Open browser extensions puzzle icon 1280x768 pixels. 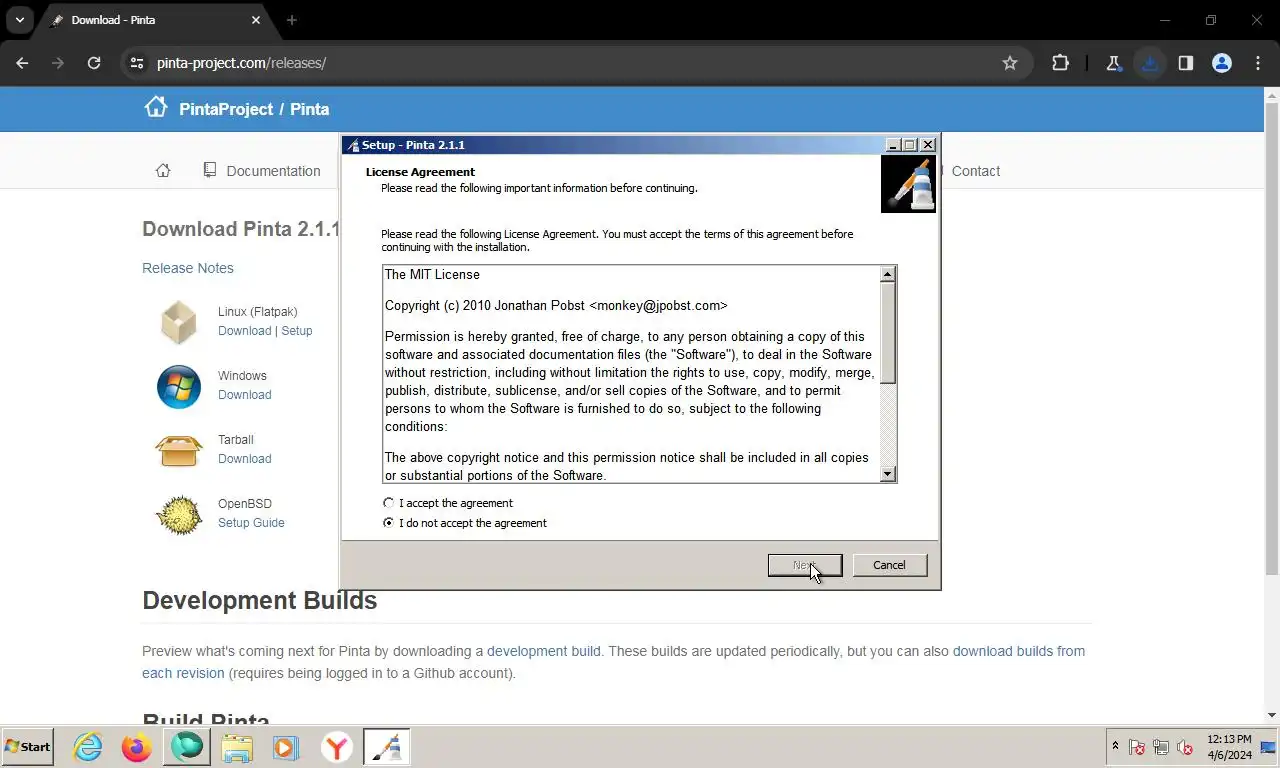[1061, 63]
